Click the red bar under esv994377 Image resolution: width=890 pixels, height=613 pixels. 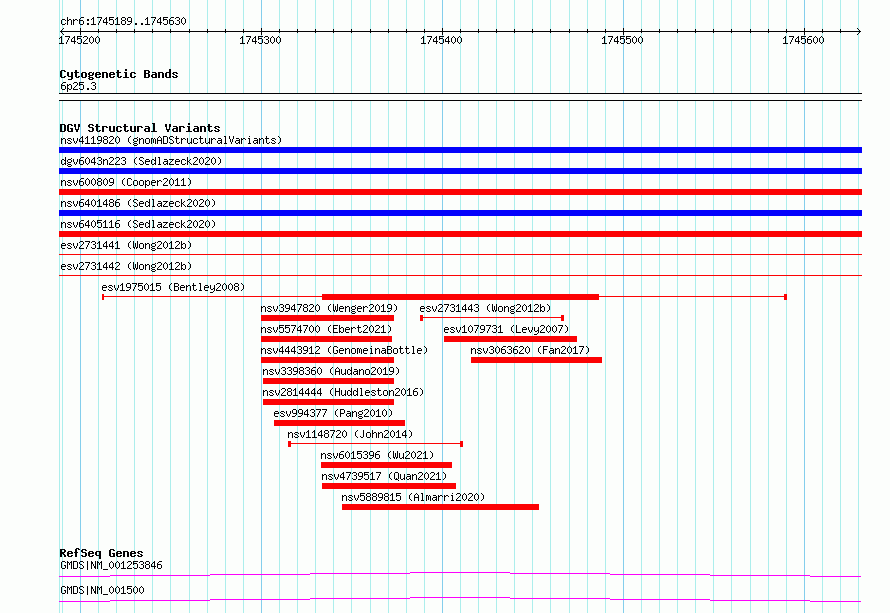tap(339, 423)
